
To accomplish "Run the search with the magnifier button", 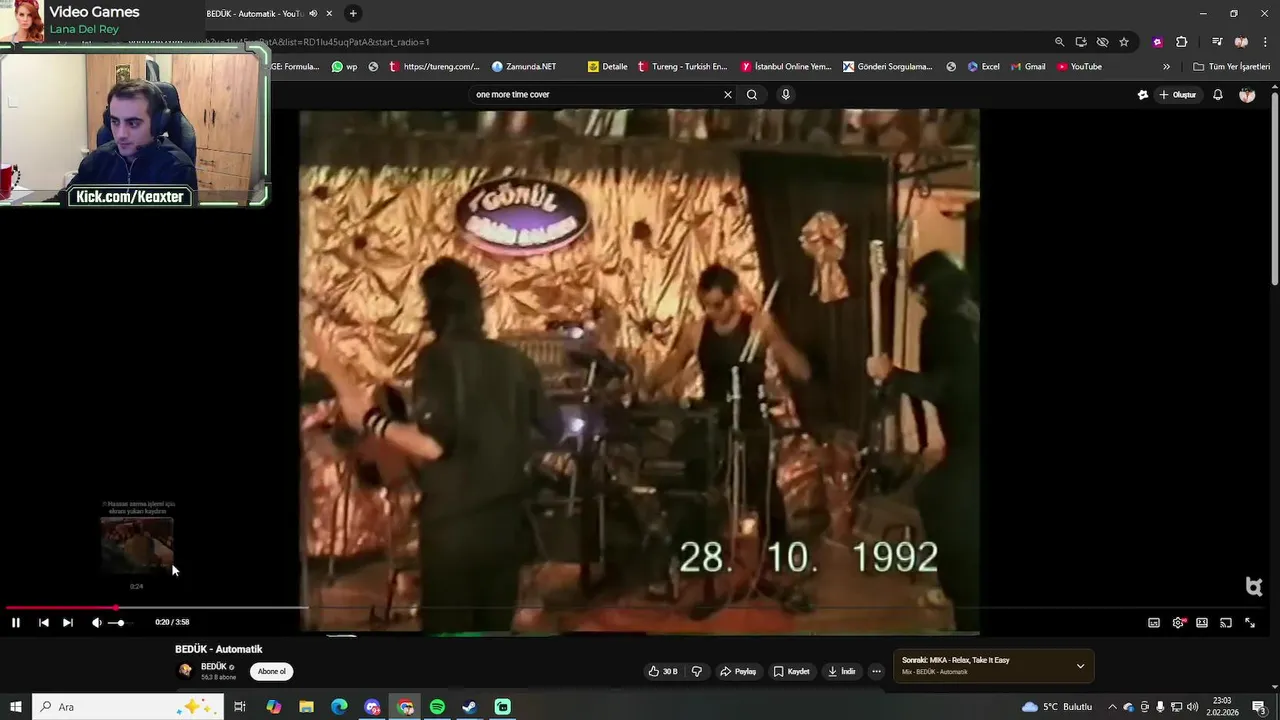I will 752,94.
